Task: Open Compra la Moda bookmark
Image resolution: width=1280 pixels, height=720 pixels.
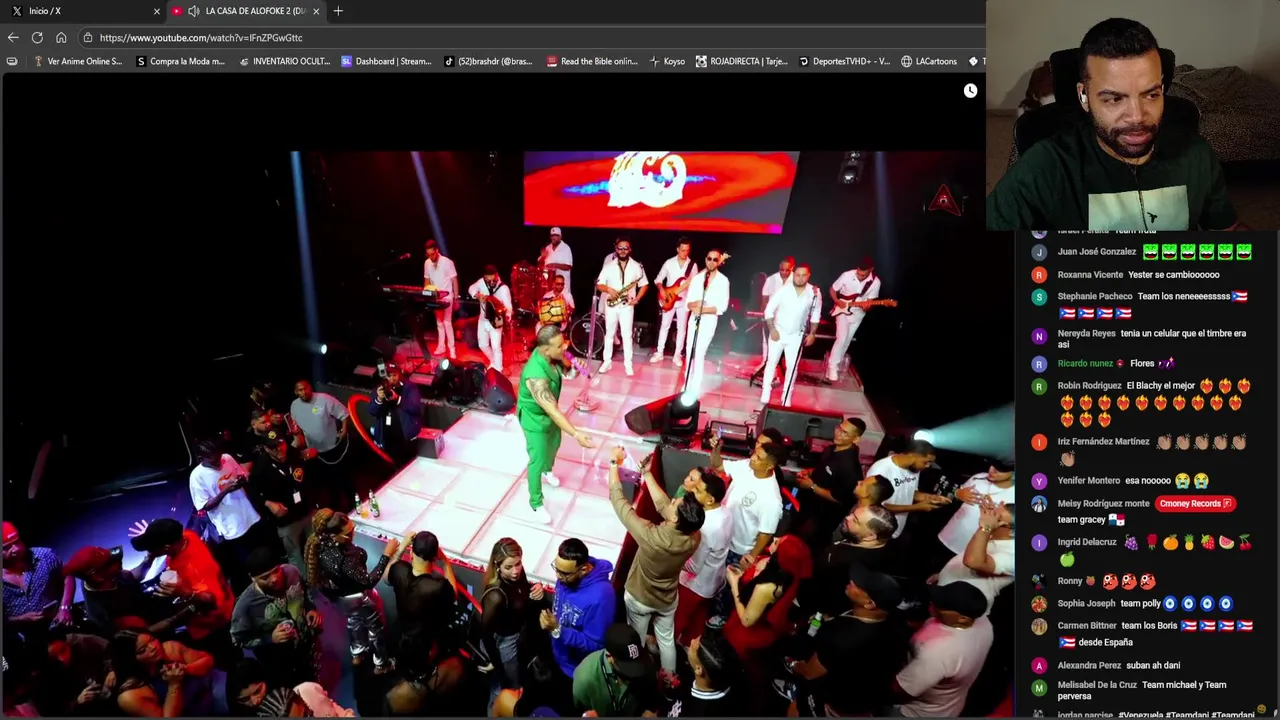Action: [180, 61]
